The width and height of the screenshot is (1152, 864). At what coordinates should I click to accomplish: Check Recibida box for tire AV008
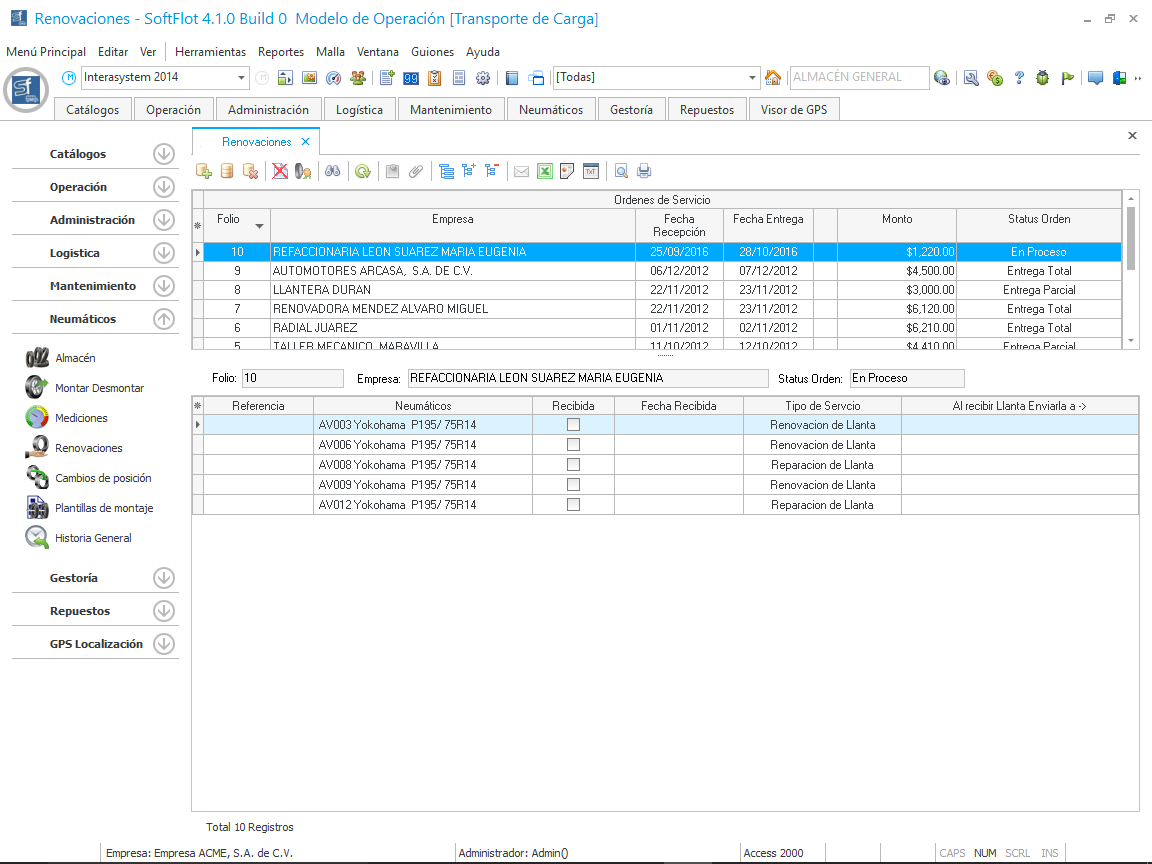pyautogui.click(x=573, y=465)
